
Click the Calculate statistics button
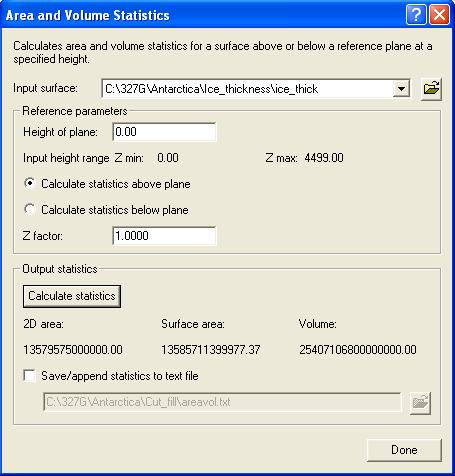click(72, 296)
